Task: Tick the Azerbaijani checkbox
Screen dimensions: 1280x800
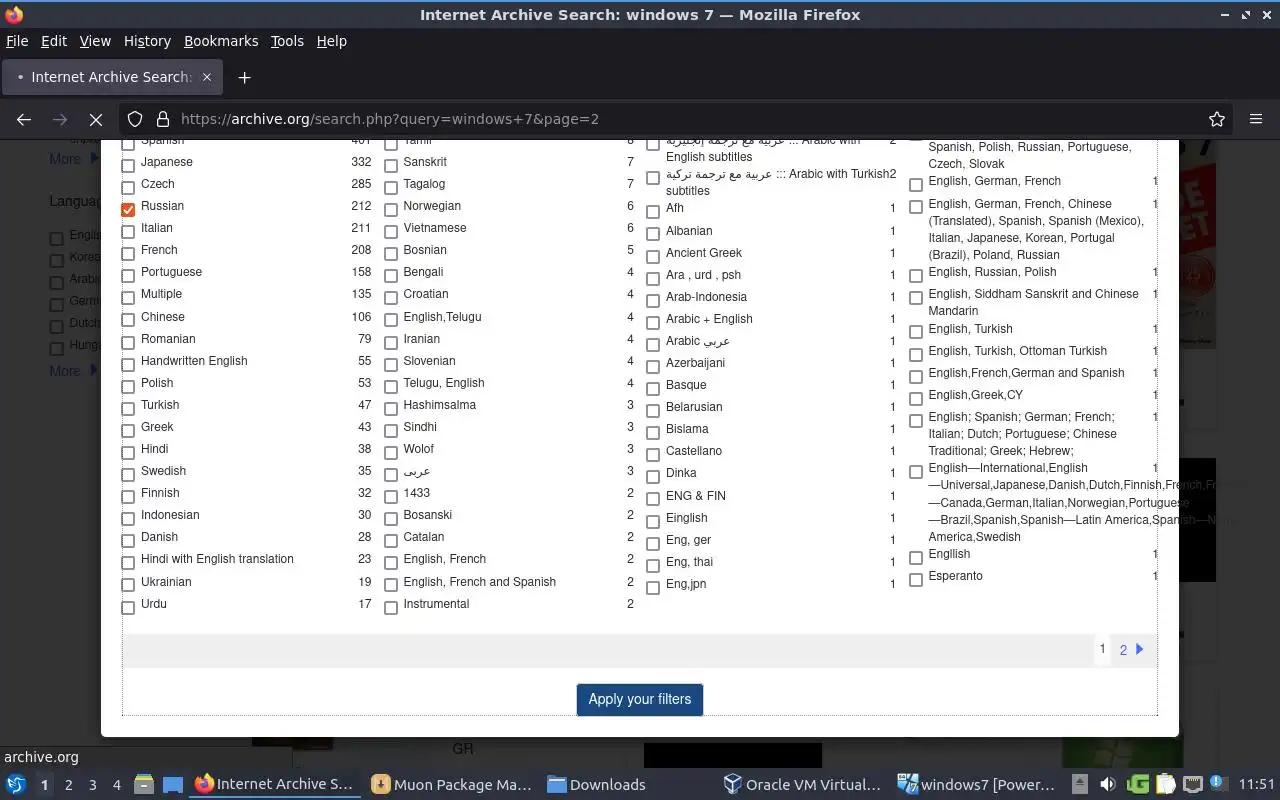Action: click(653, 366)
